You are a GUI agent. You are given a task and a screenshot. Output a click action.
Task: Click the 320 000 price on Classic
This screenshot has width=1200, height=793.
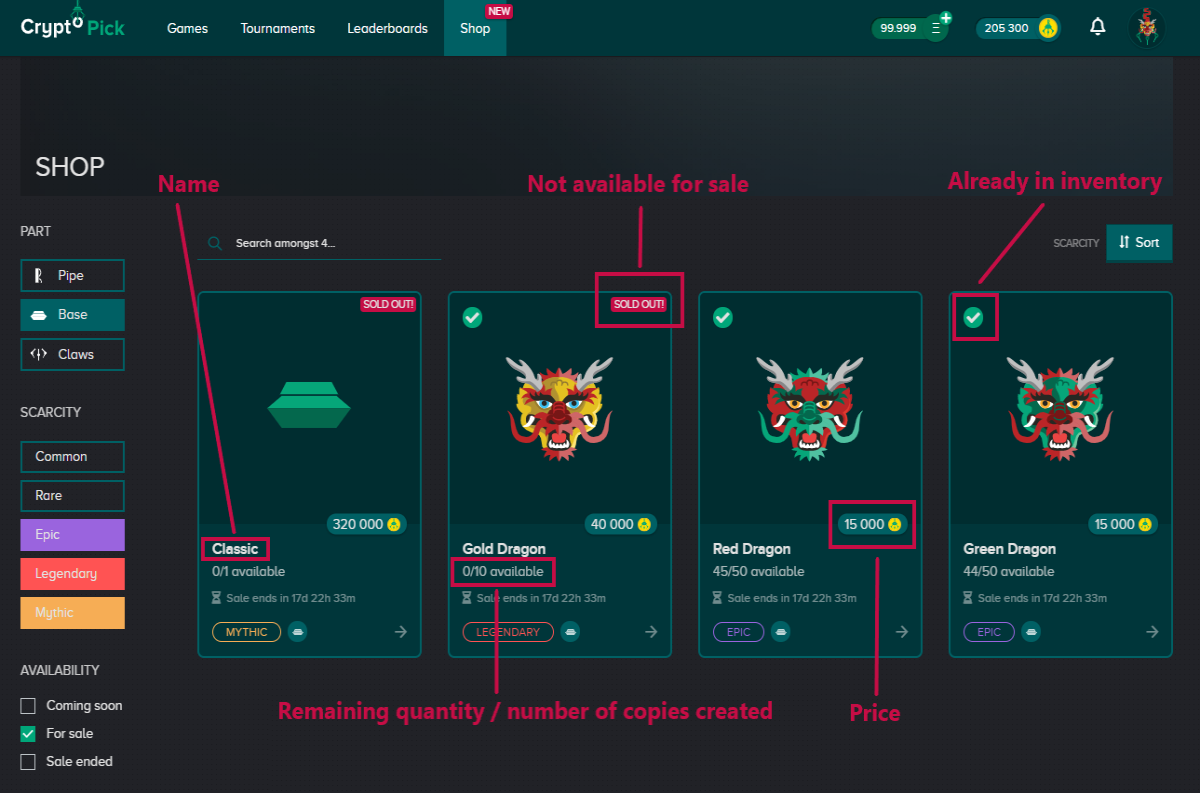coord(367,524)
